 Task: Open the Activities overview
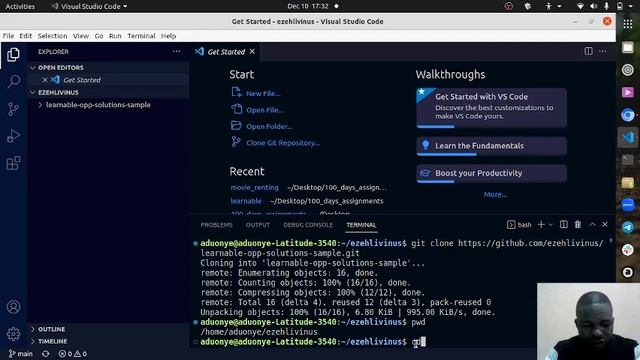click(x=20, y=6)
